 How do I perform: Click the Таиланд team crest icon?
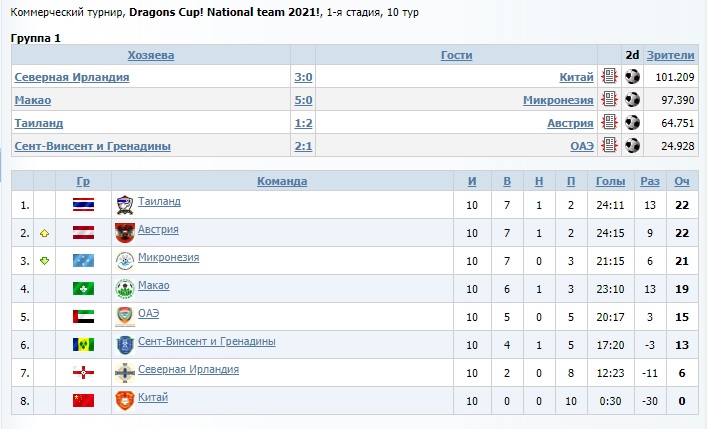click(x=124, y=205)
